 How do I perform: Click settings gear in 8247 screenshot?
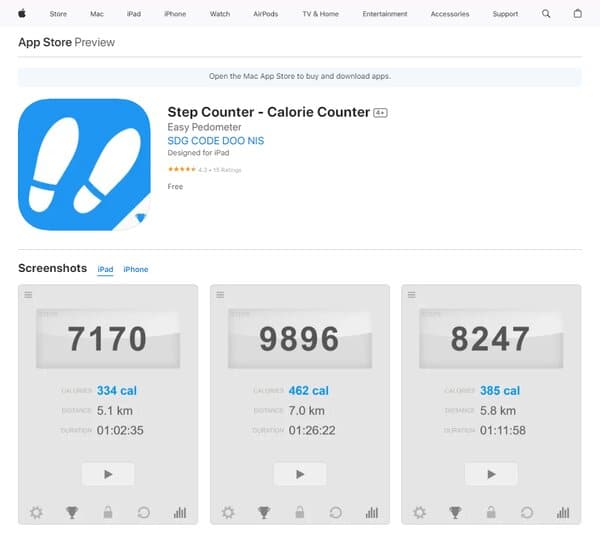pos(419,512)
